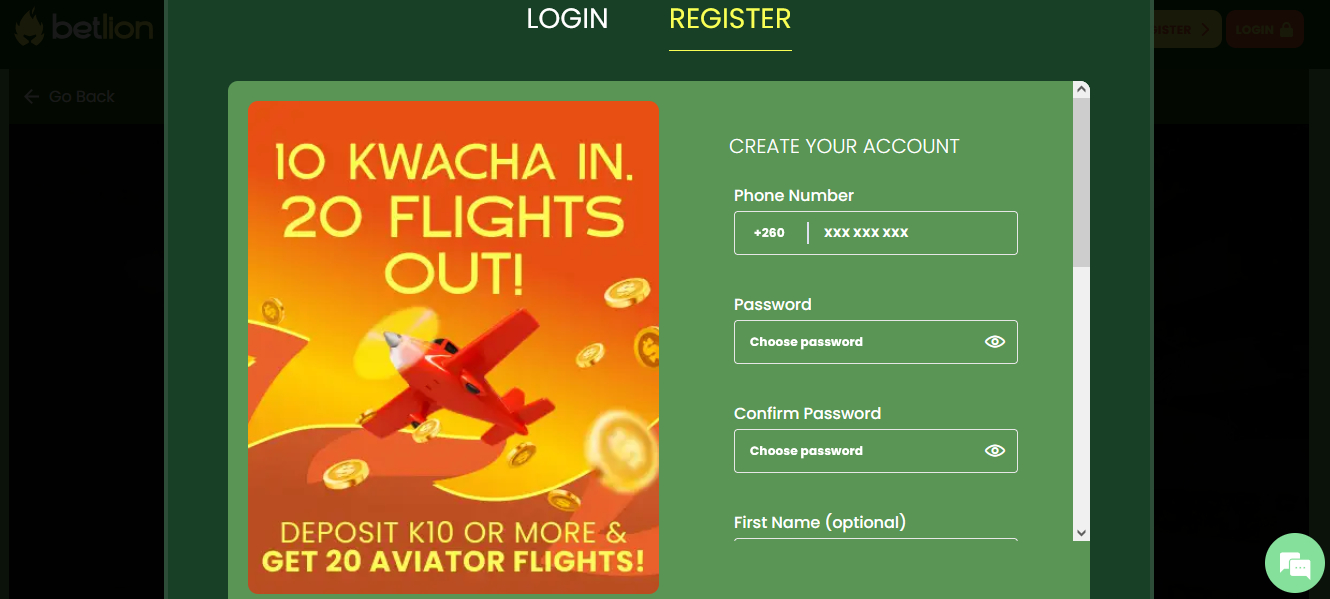The height and width of the screenshot is (599, 1330).
Task: Click the chevron arrow on the REGISTER button
Action: (x=1207, y=29)
